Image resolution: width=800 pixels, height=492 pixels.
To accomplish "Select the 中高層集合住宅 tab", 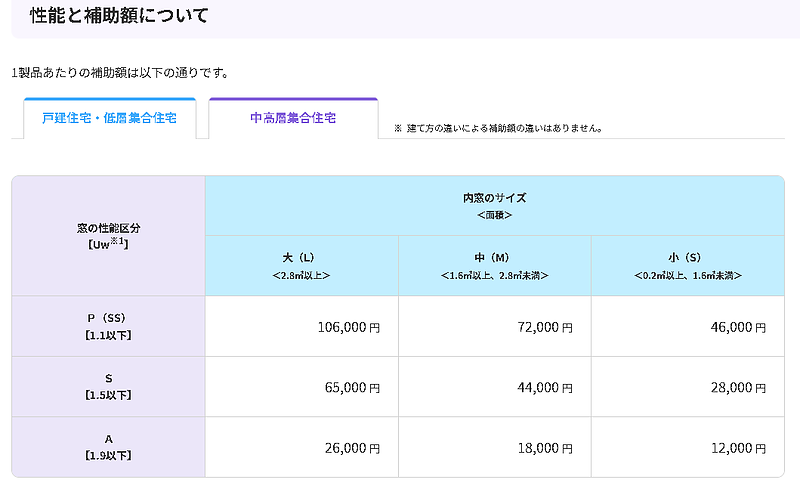I will [x=293, y=118].
